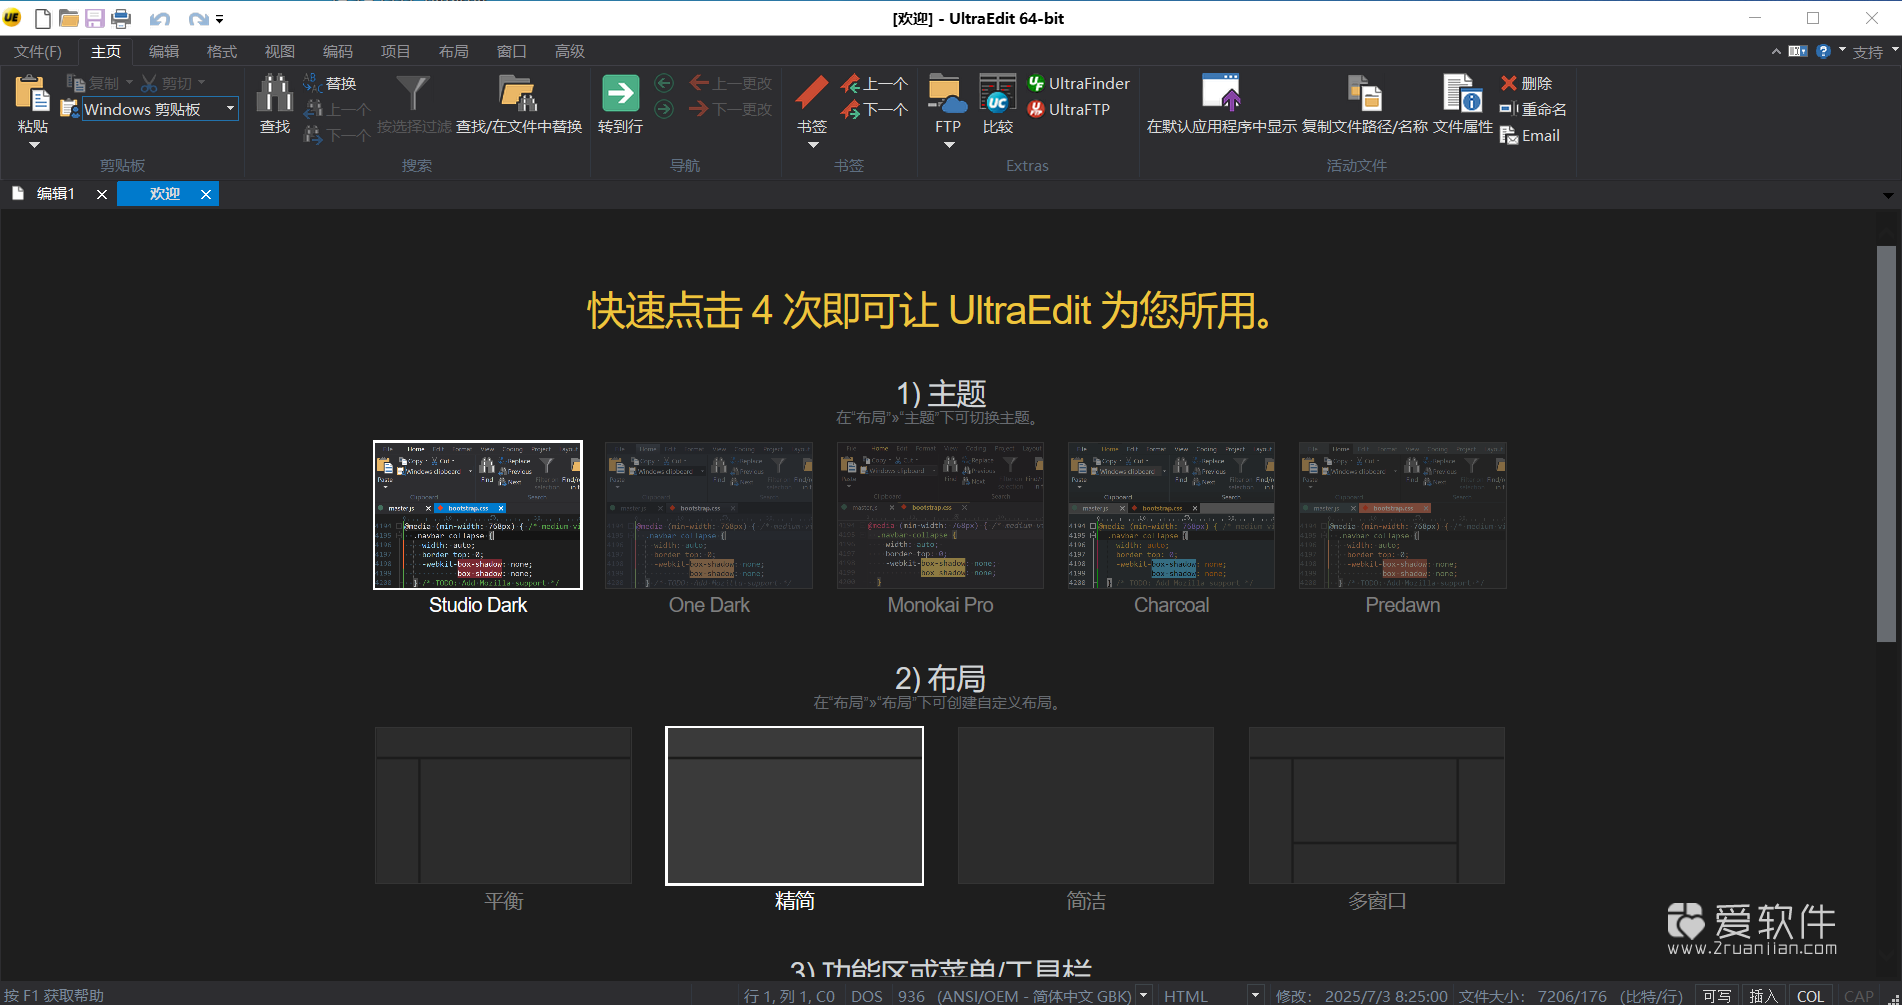
Task: Click the UE application logo icon
Action: (12, 18)
